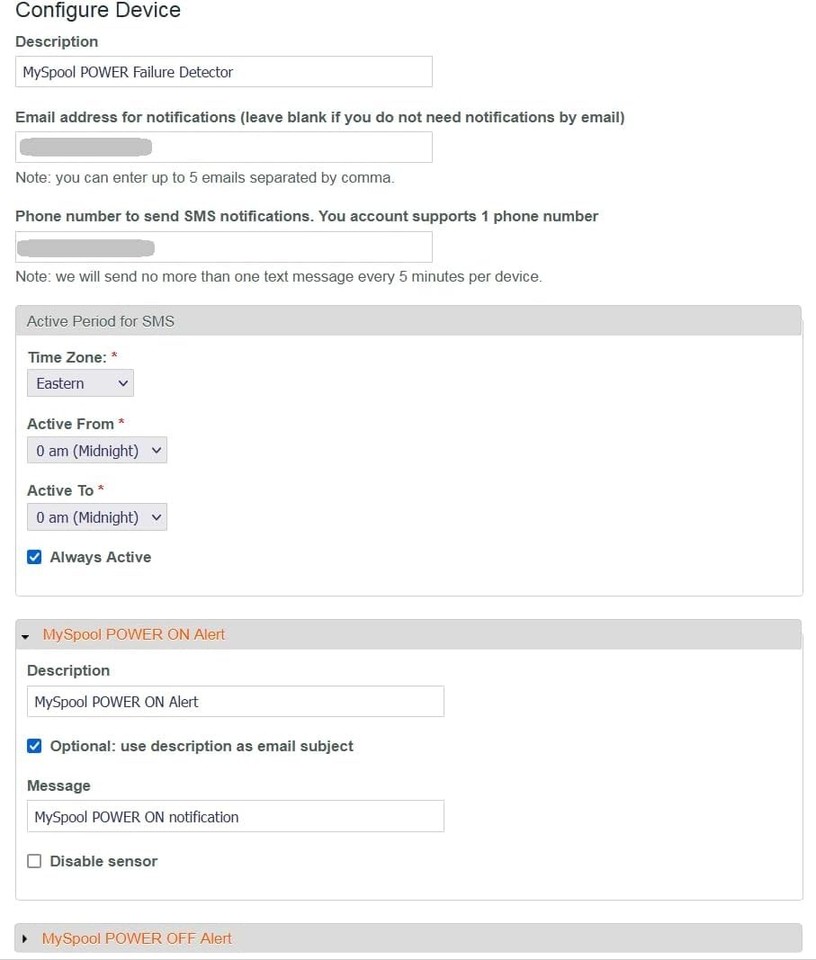Viewport: 816px width, 960px height.
Task: Click the email address notifications field
Action: pyautogui.click(x=223, y=146)
